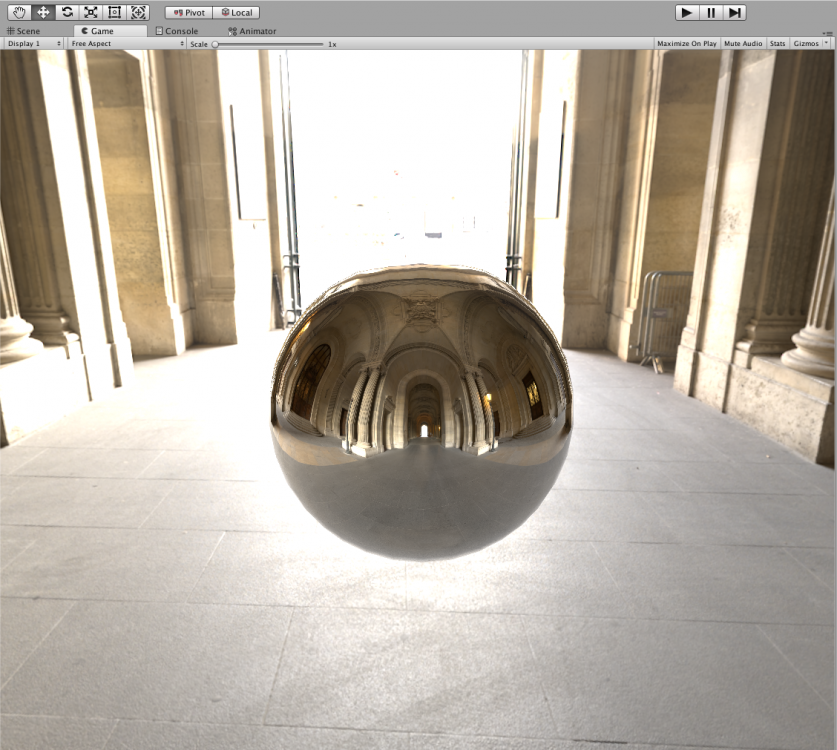Open the Display 1 dropdown

tap(34, 44)
